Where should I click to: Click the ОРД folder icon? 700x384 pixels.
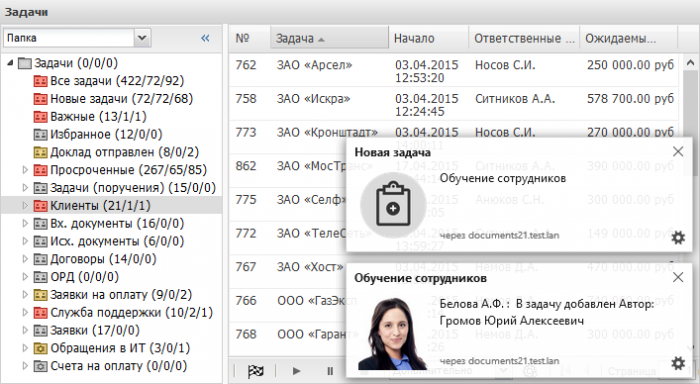pyautogui.click(x=41, y=277)
